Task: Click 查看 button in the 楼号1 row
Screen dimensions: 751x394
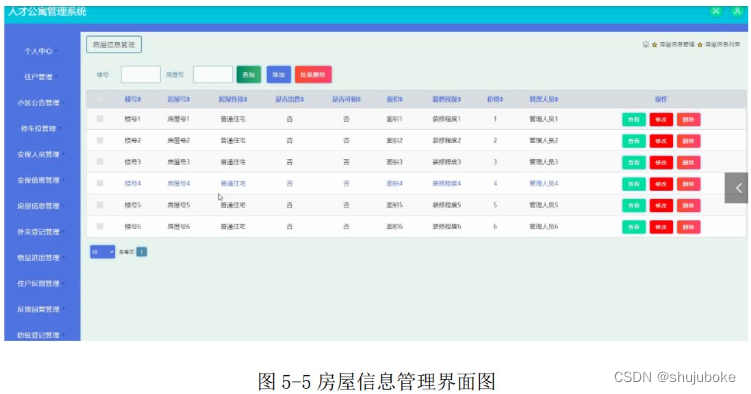Action: 634,119
